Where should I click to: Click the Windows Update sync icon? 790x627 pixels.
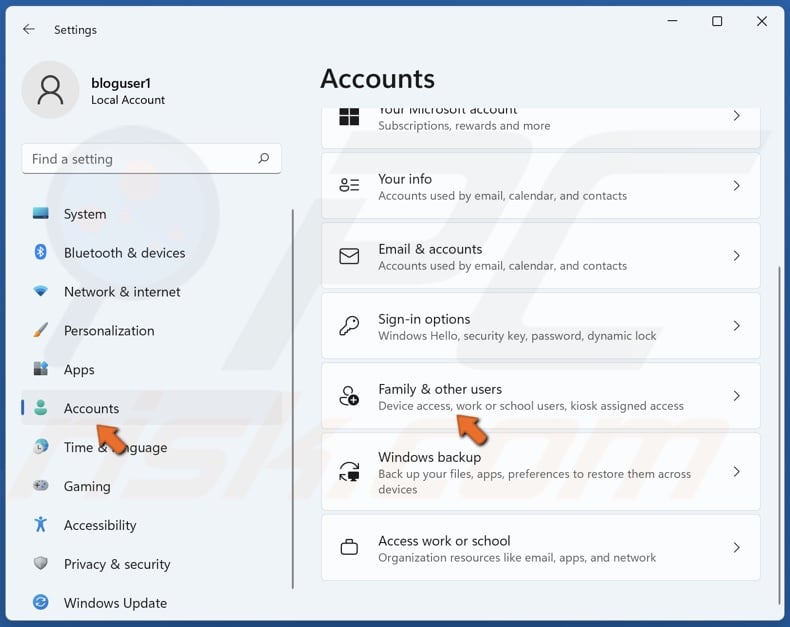pos(40,602)
